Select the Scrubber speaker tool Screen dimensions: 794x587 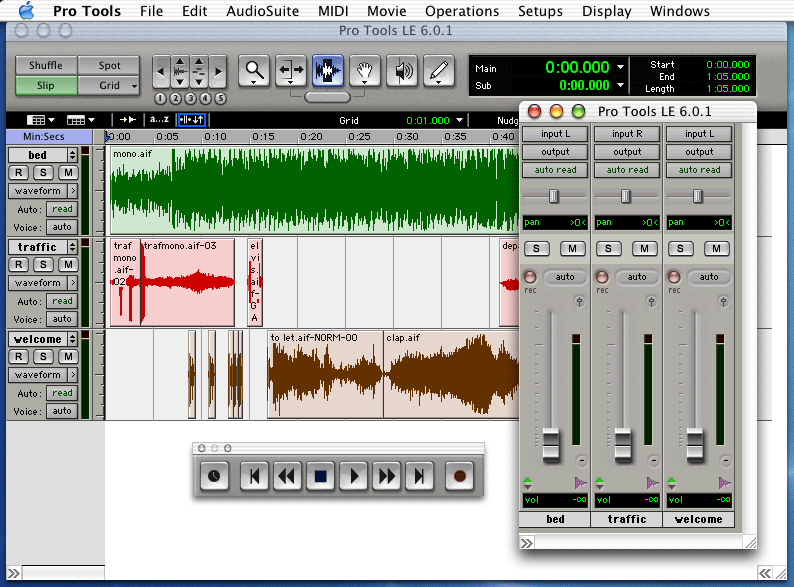click(x=402, y=71)
